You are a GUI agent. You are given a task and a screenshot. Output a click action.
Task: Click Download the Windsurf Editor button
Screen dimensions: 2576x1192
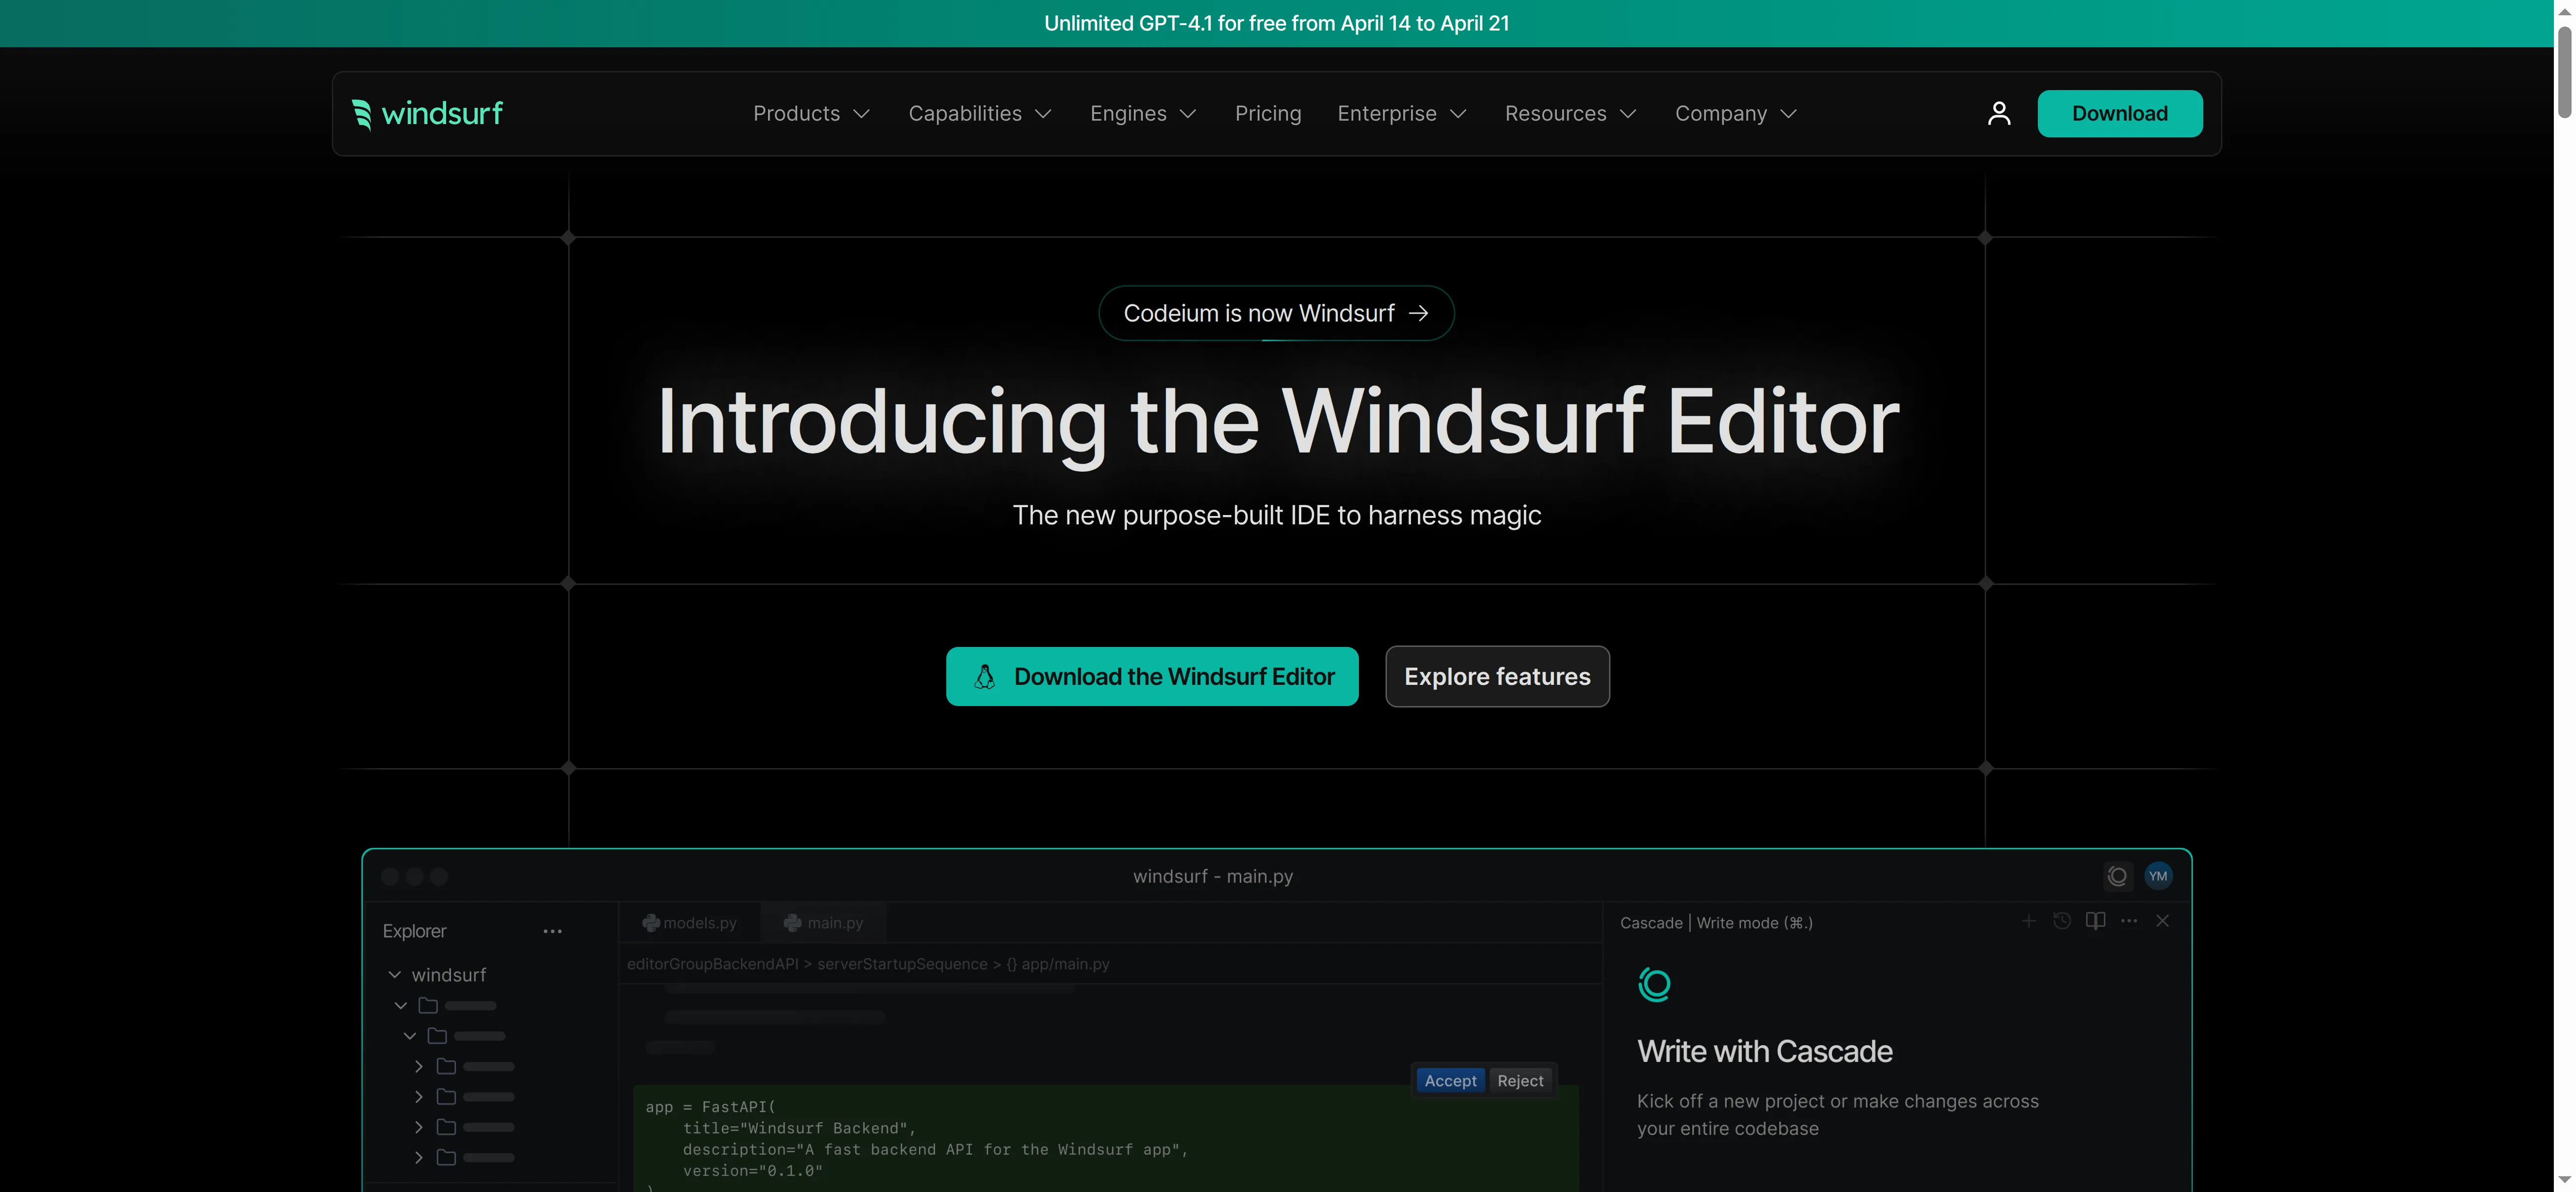point(1152,677)
